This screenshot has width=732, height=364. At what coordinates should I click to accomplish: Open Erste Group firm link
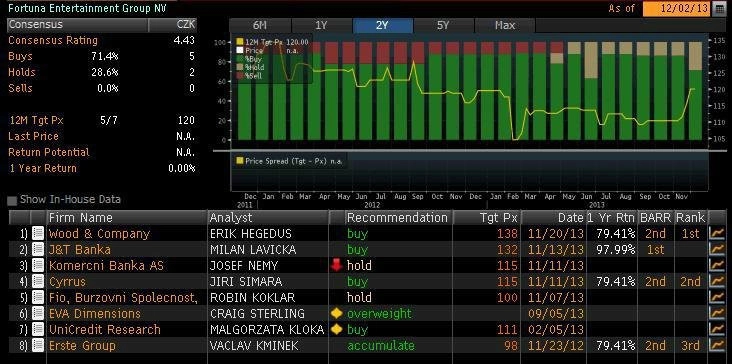82,345
